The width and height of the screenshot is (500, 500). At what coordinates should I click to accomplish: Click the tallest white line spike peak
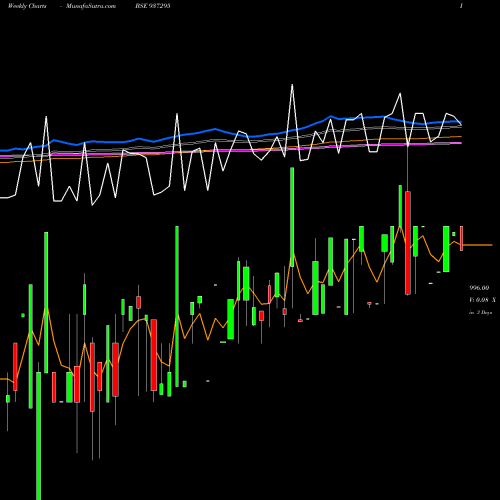point(292,85)
